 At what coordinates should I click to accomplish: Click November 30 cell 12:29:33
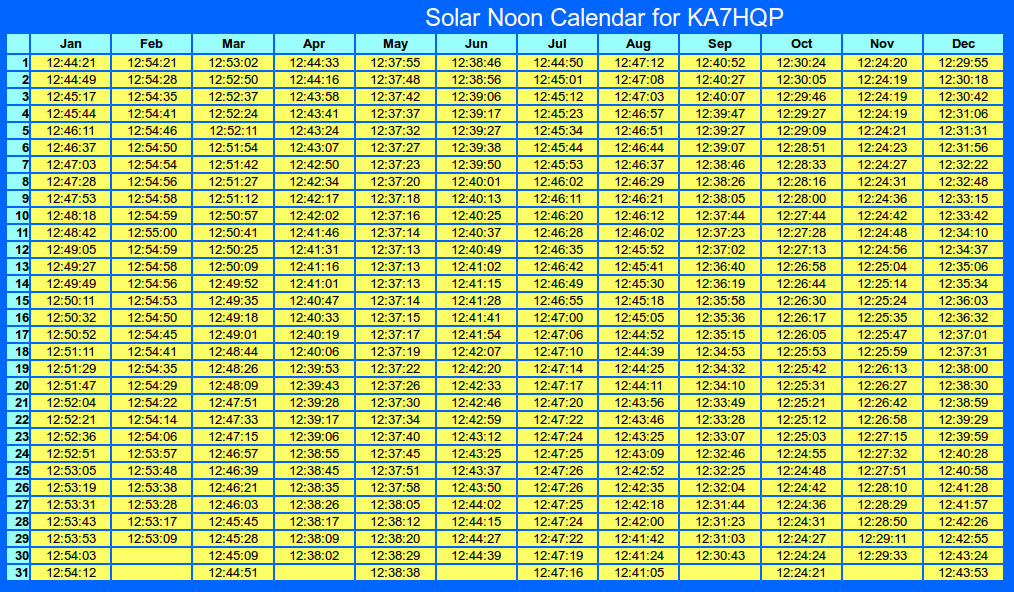click(882, 556)
